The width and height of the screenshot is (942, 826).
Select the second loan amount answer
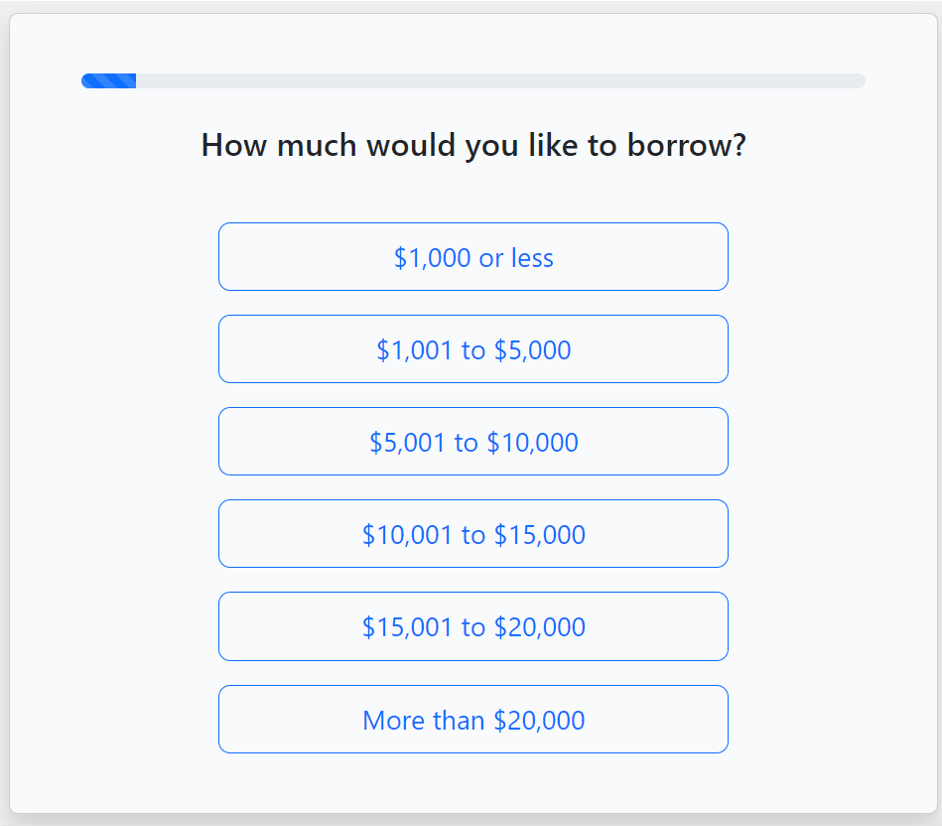(473, 349)
